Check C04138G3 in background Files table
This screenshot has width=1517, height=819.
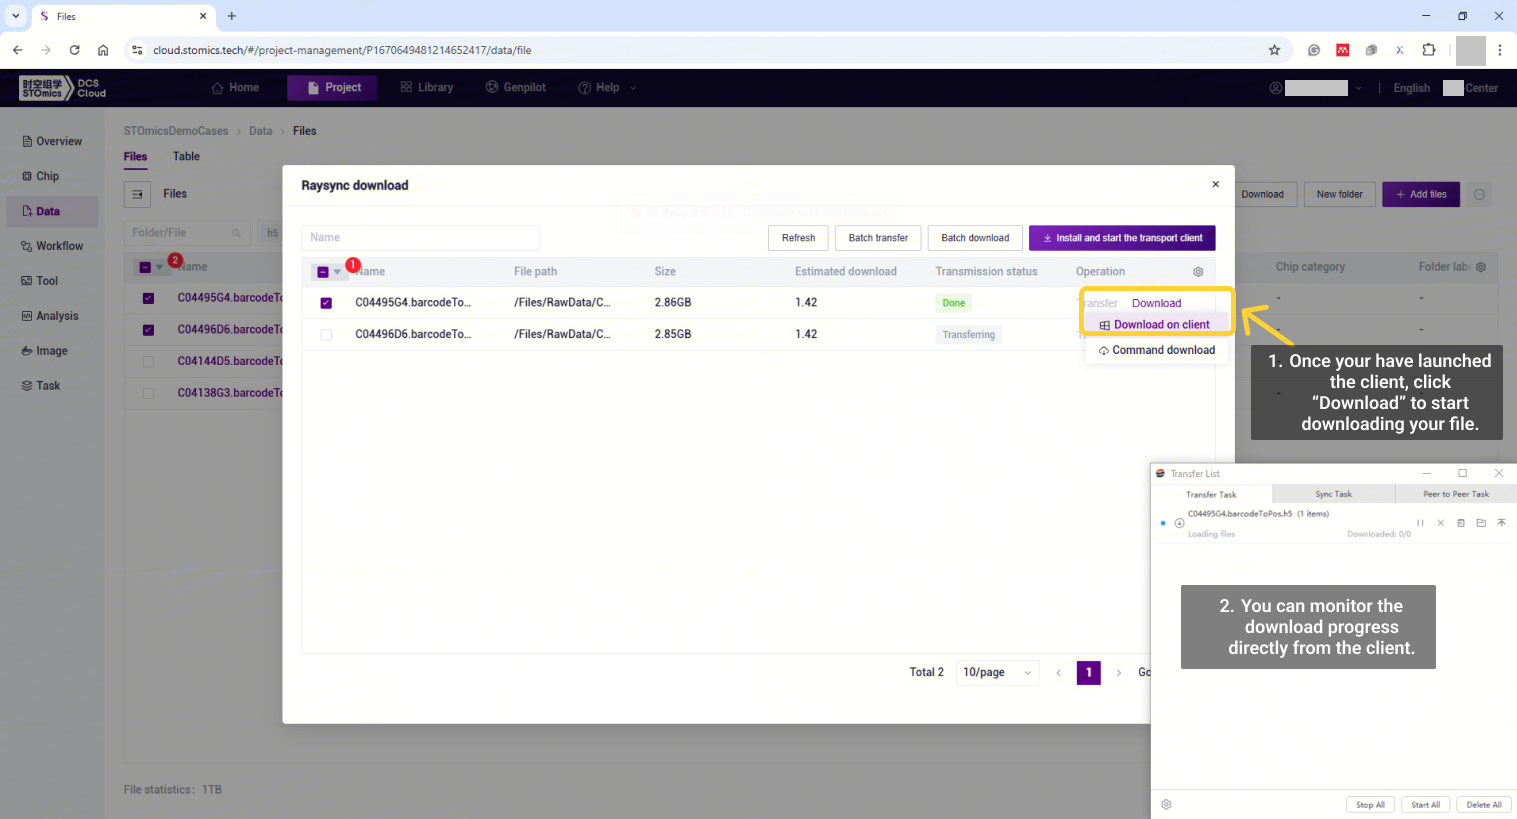click(148, 394)
